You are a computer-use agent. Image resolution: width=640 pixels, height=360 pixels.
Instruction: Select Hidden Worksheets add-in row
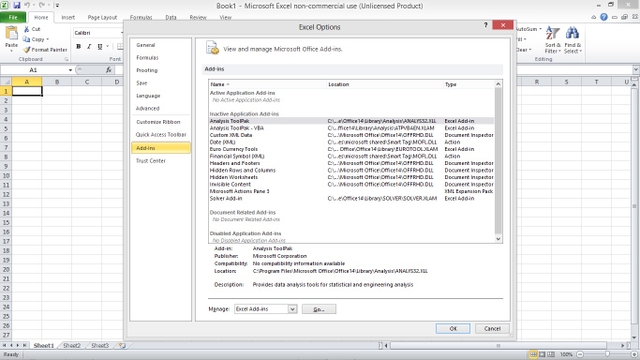(351, 177)
